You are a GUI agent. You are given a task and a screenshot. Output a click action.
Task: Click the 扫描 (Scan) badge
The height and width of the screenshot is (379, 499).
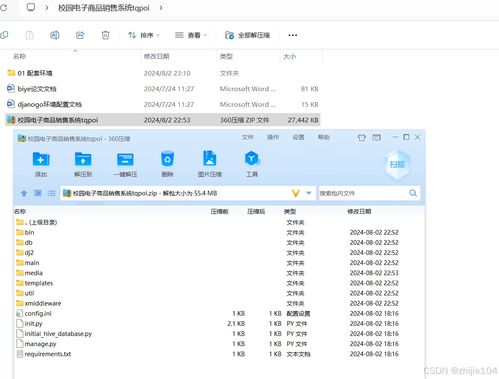[397, 164]
